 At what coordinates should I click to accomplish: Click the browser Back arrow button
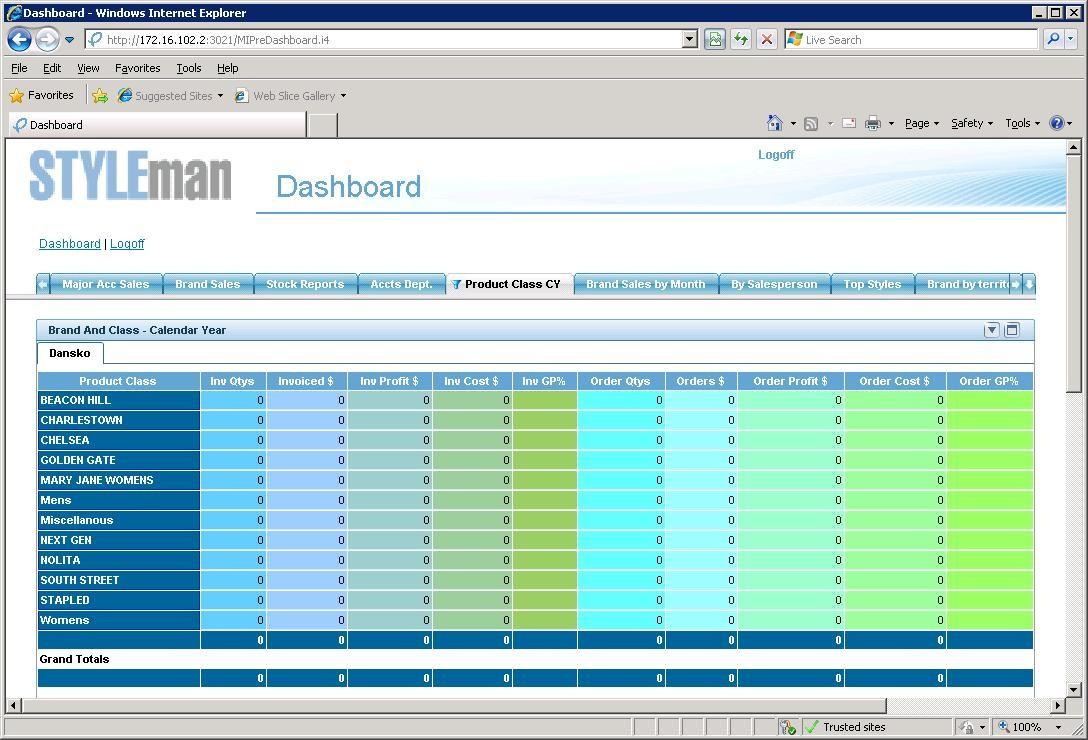pyautogui.click(x=19, y=40)
